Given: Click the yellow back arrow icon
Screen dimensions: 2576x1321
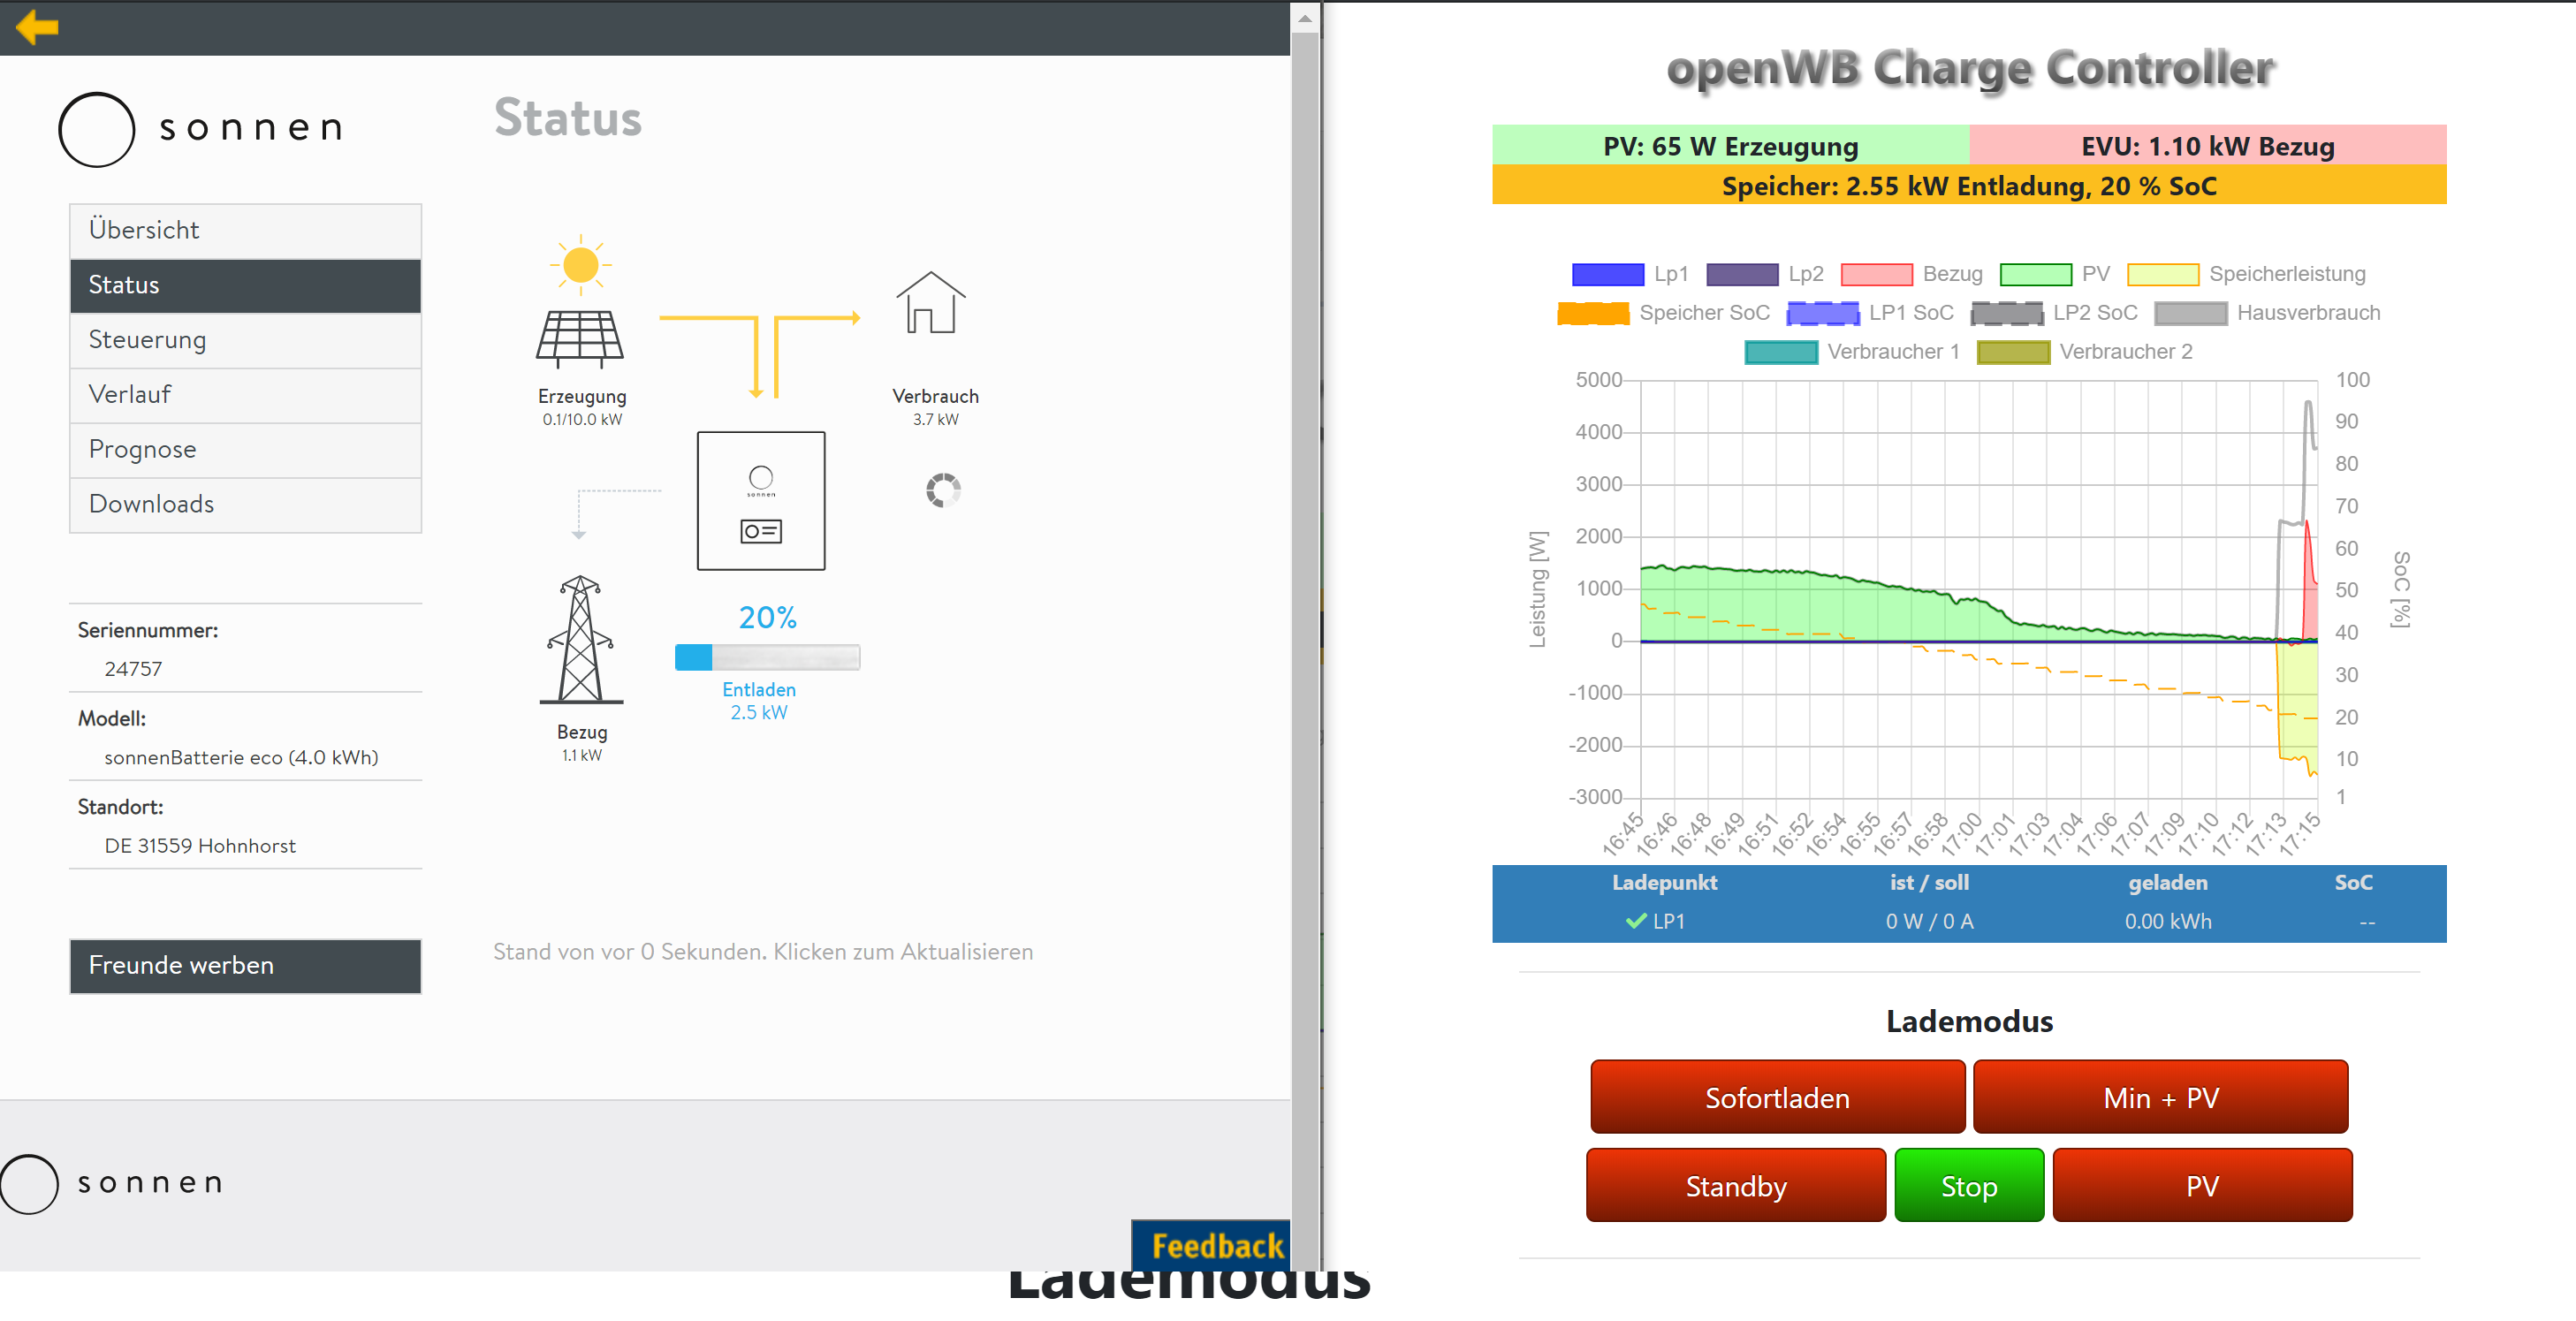Looking at the screenshot, I should [37, 27].
